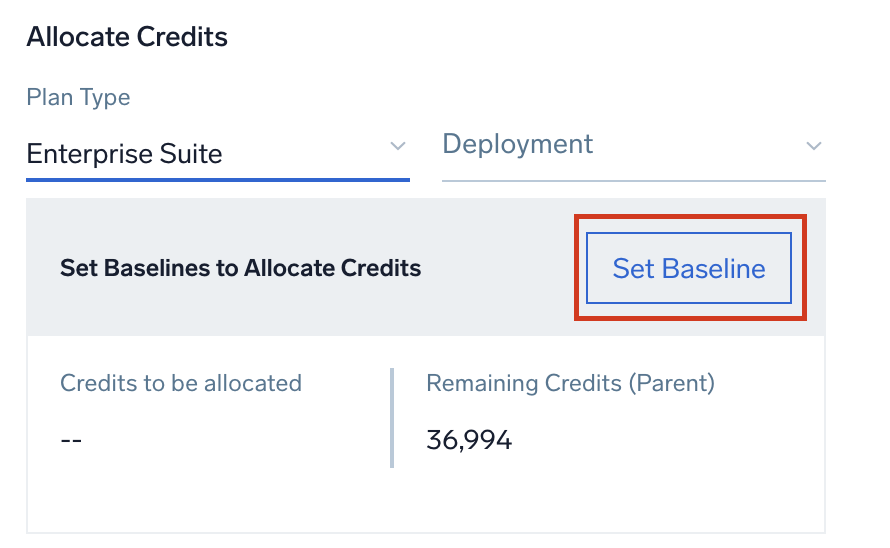Click the 'Credits to be allocated' label

tap(181, 383)
